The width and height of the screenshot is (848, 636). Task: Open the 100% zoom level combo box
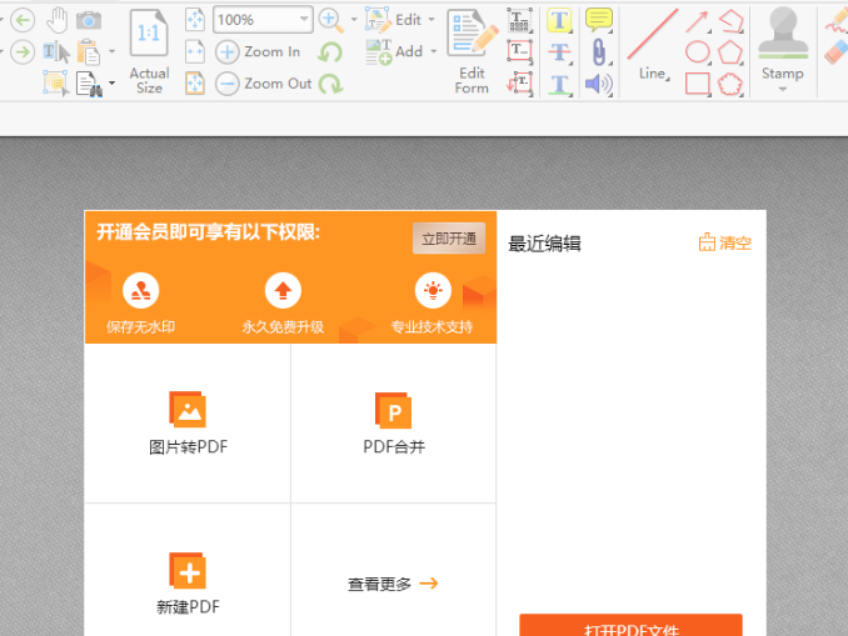click(263, 19)
